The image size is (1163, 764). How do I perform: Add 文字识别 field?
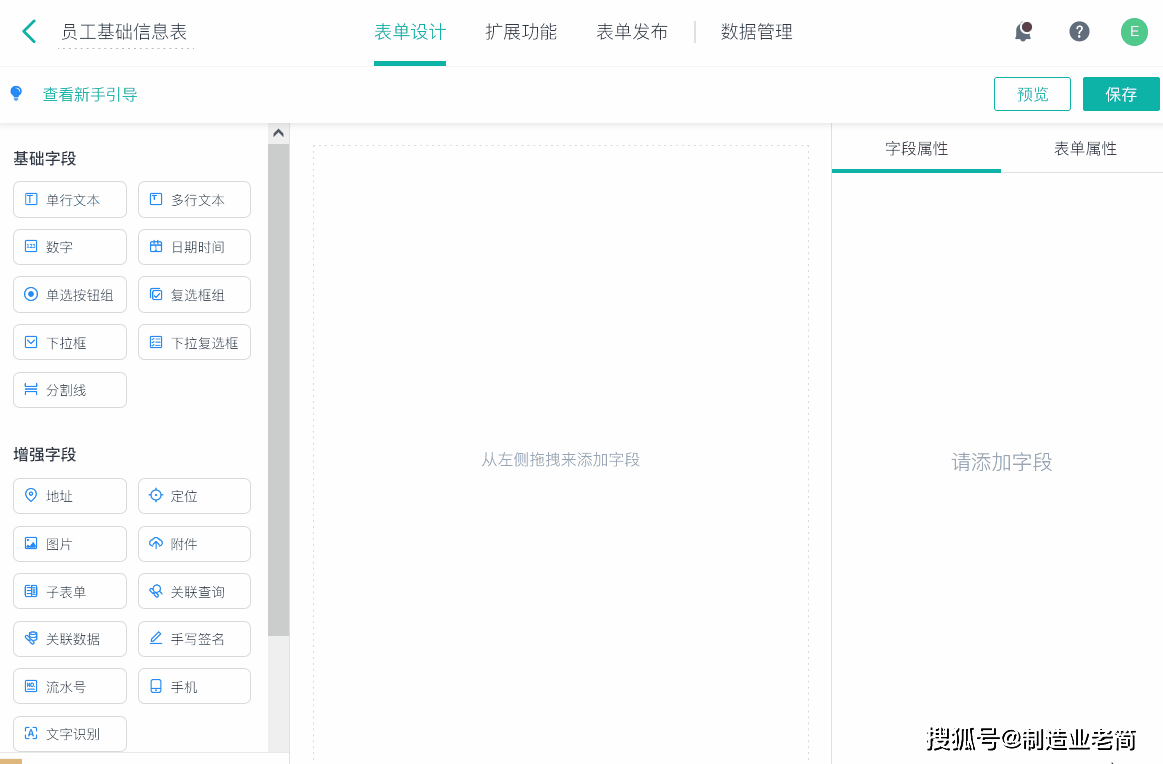(70, 734)
